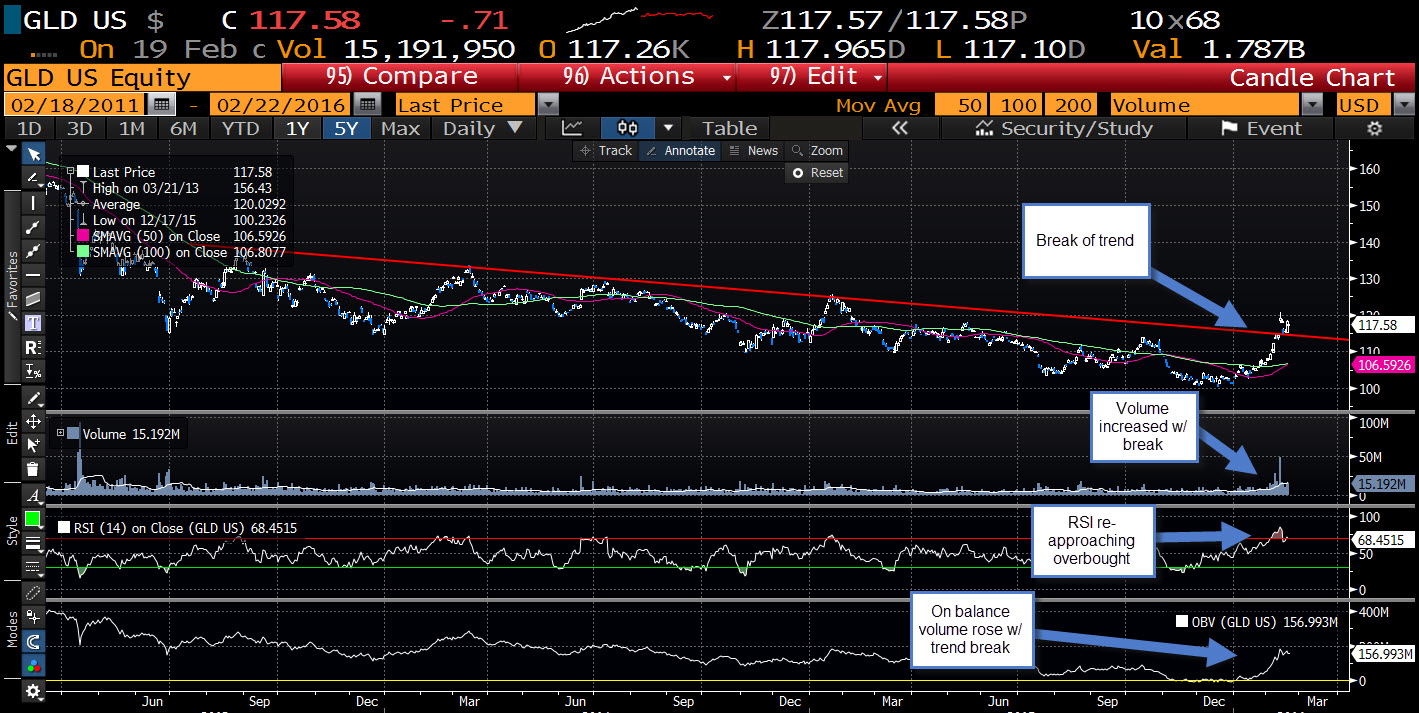
Task: Select the horizontal line drawing tool
Action: click(x=33, y=274)
